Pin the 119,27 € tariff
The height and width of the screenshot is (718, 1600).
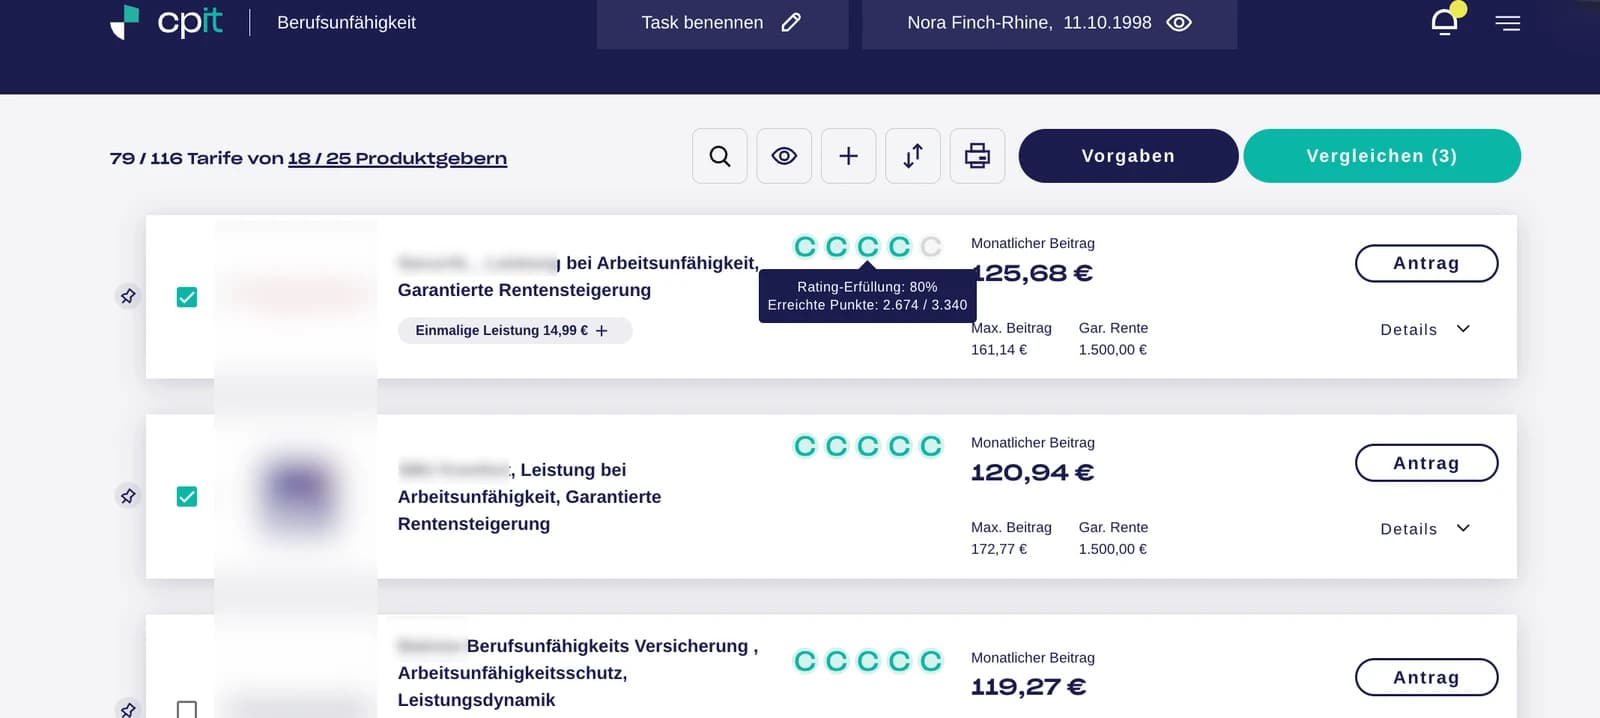pos(128,709)
